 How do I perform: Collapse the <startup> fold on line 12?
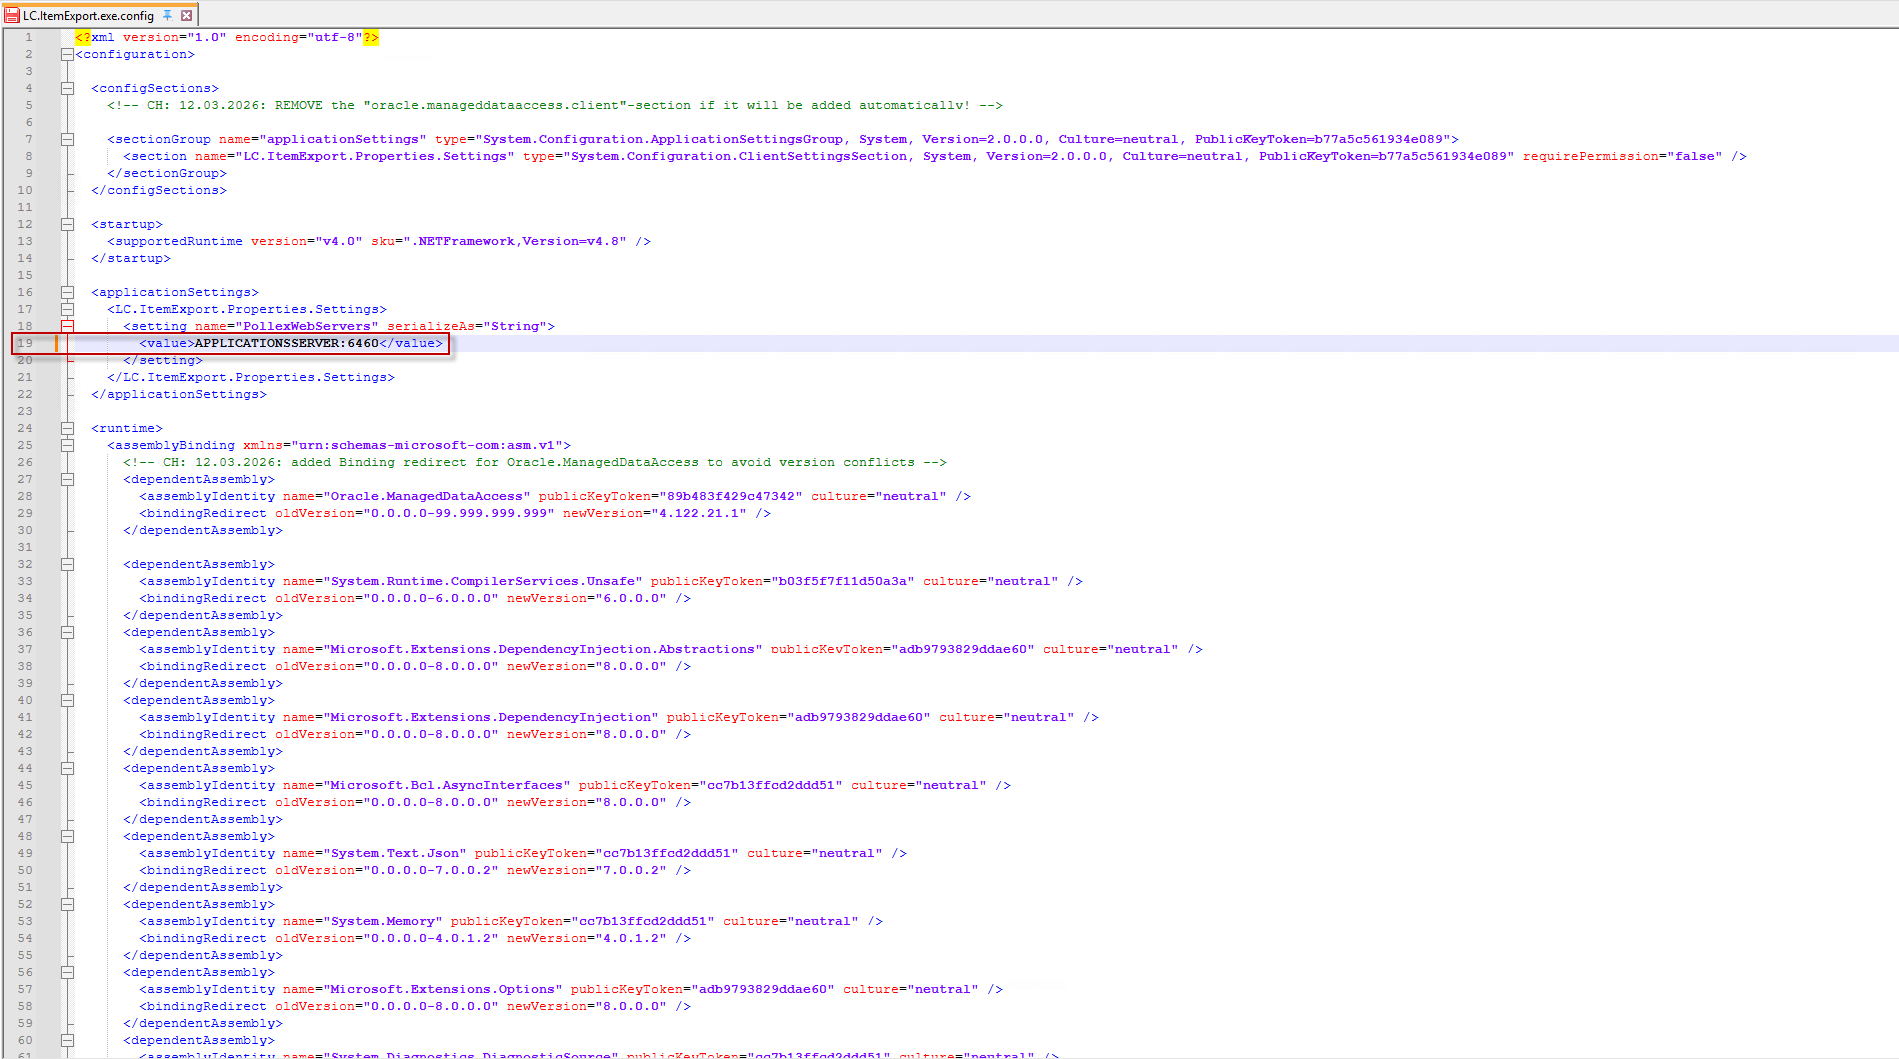67,224
